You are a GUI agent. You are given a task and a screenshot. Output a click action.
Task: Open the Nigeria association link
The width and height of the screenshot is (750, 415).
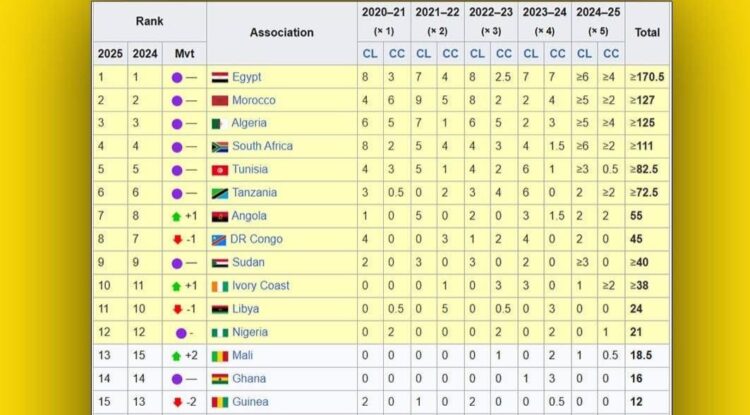pos(250,332)
